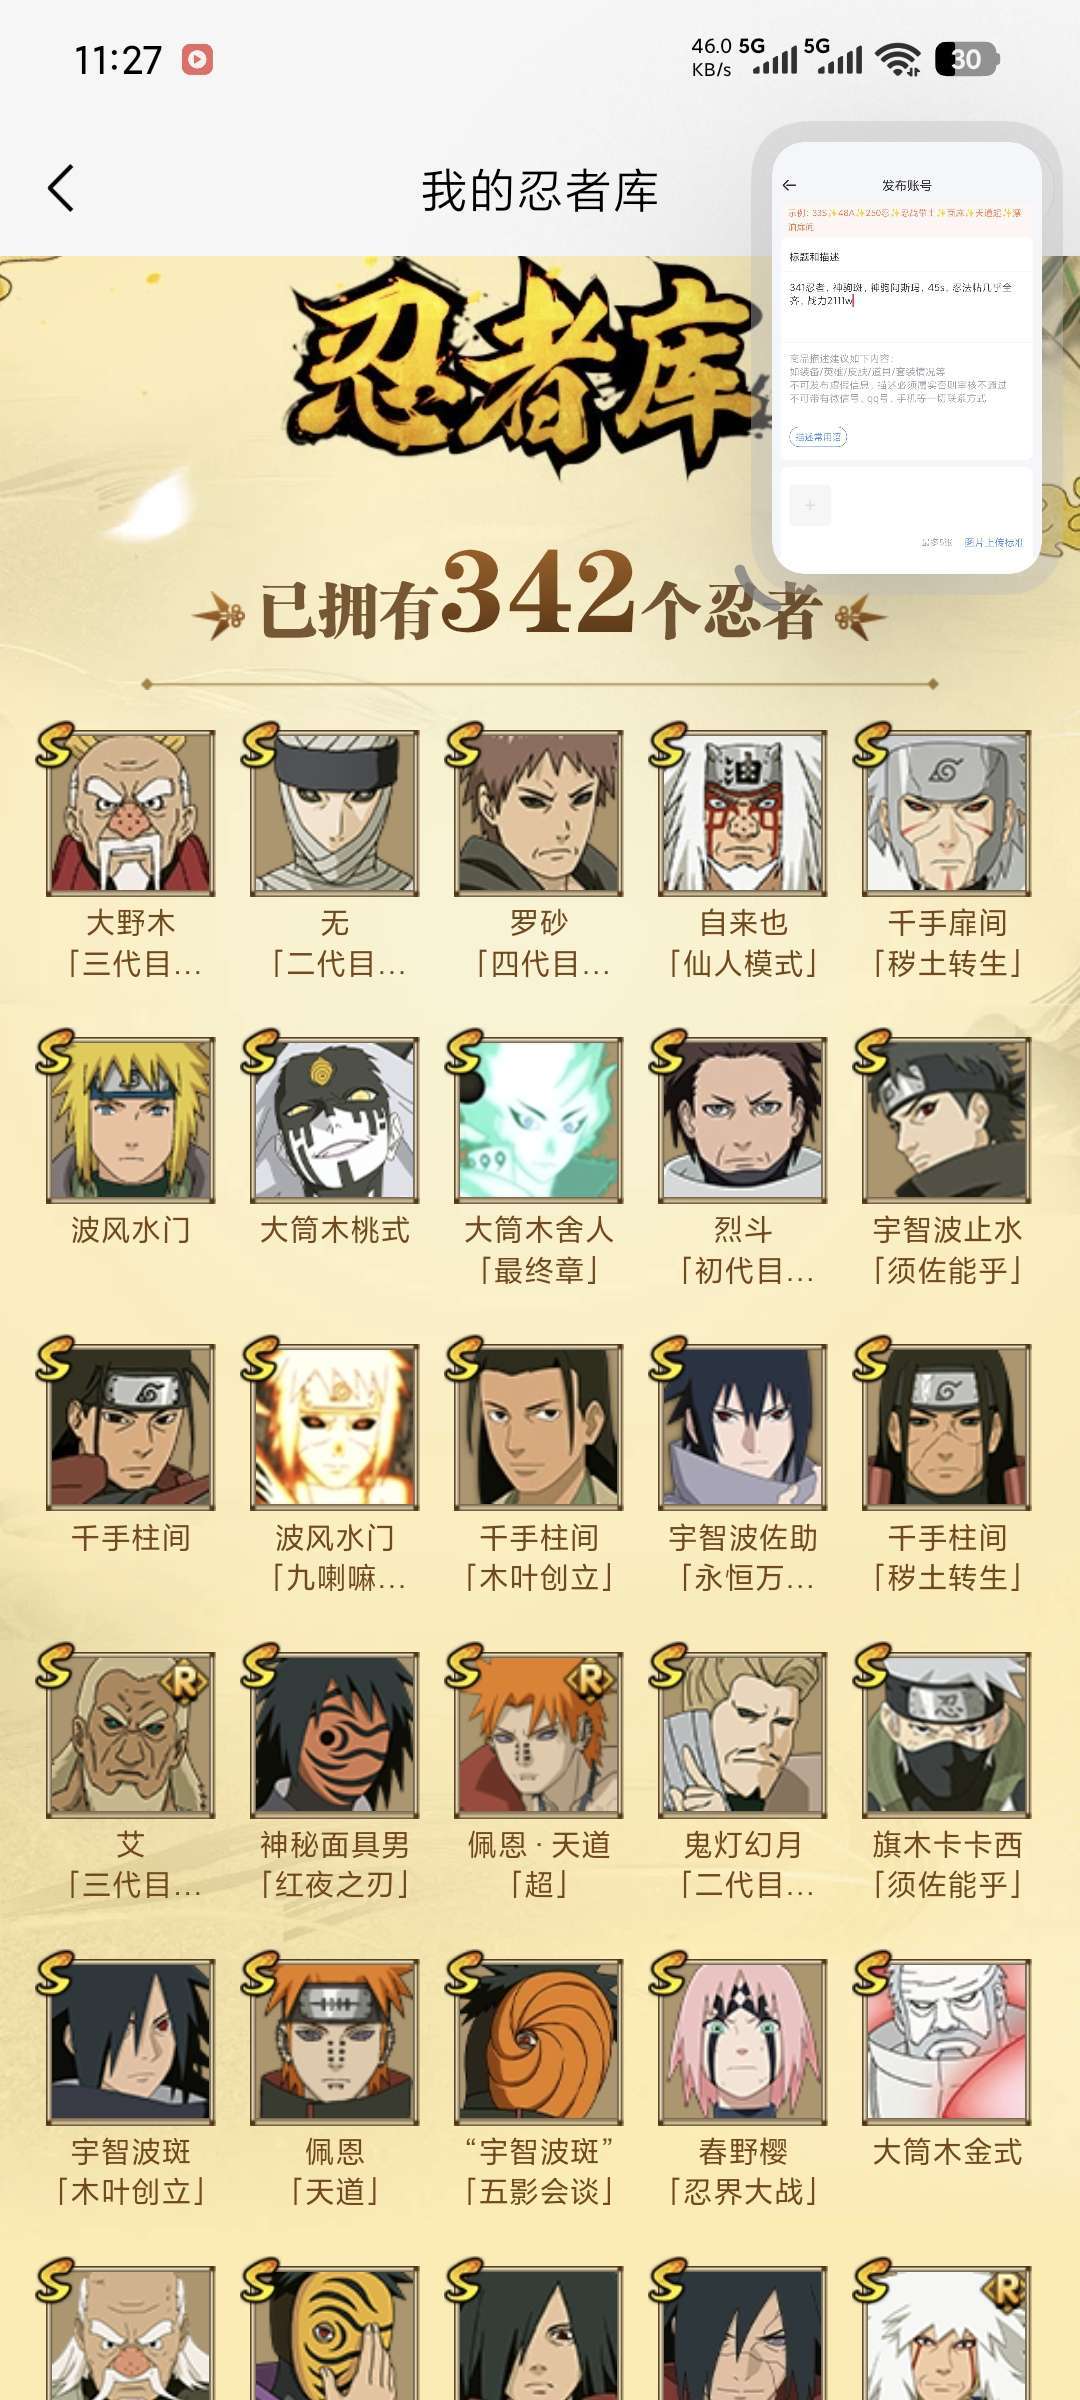Go back using the top-left arrow
1080x2400 pixels.
[61, 188]
